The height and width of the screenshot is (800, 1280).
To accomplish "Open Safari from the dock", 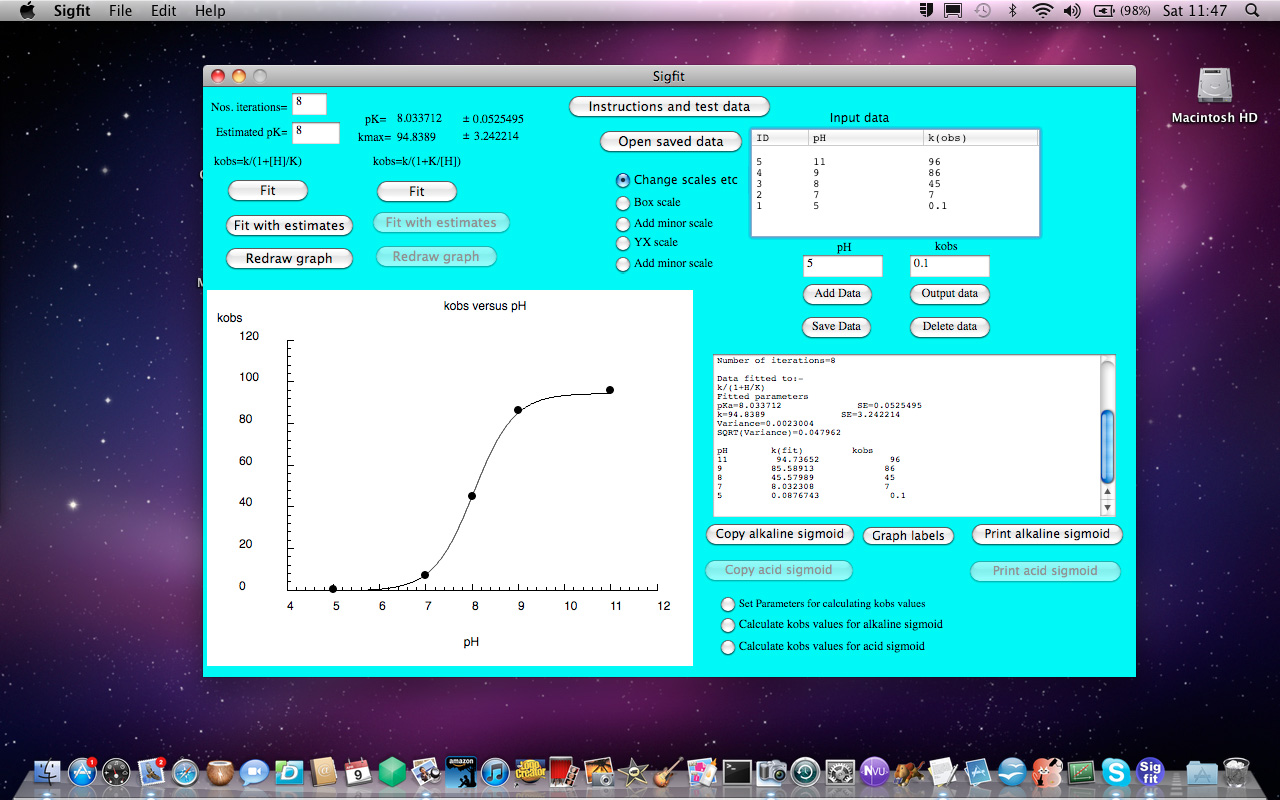I will tap(186, 771).
